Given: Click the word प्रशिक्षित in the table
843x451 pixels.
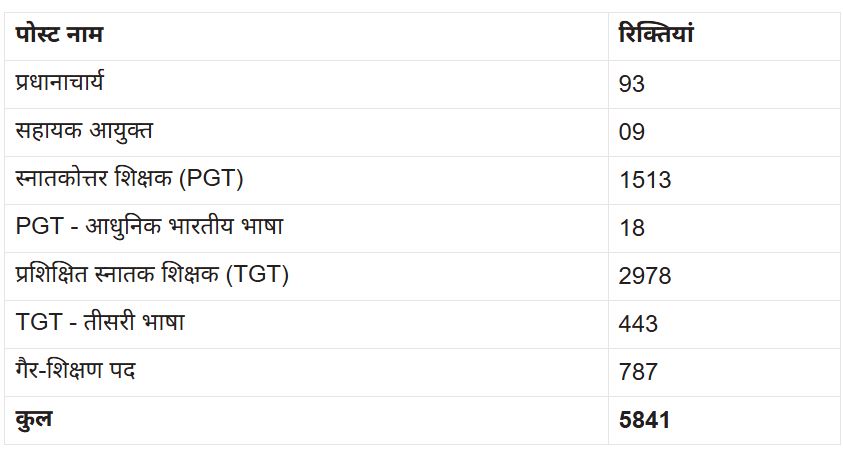Looking at the screenshot, I should (x=60, y=275).
